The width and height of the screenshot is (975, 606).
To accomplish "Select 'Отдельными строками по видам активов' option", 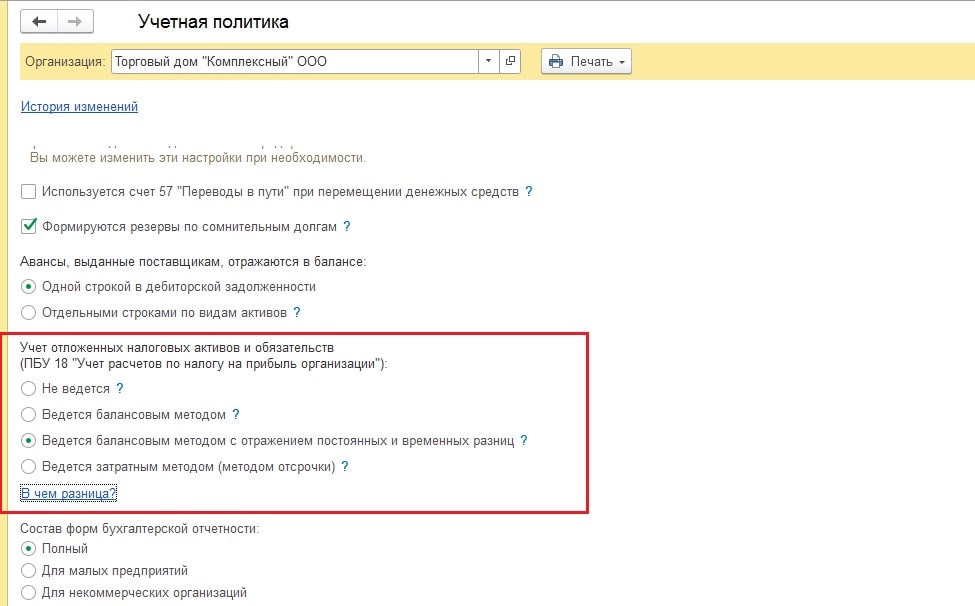I will (29, 312).
